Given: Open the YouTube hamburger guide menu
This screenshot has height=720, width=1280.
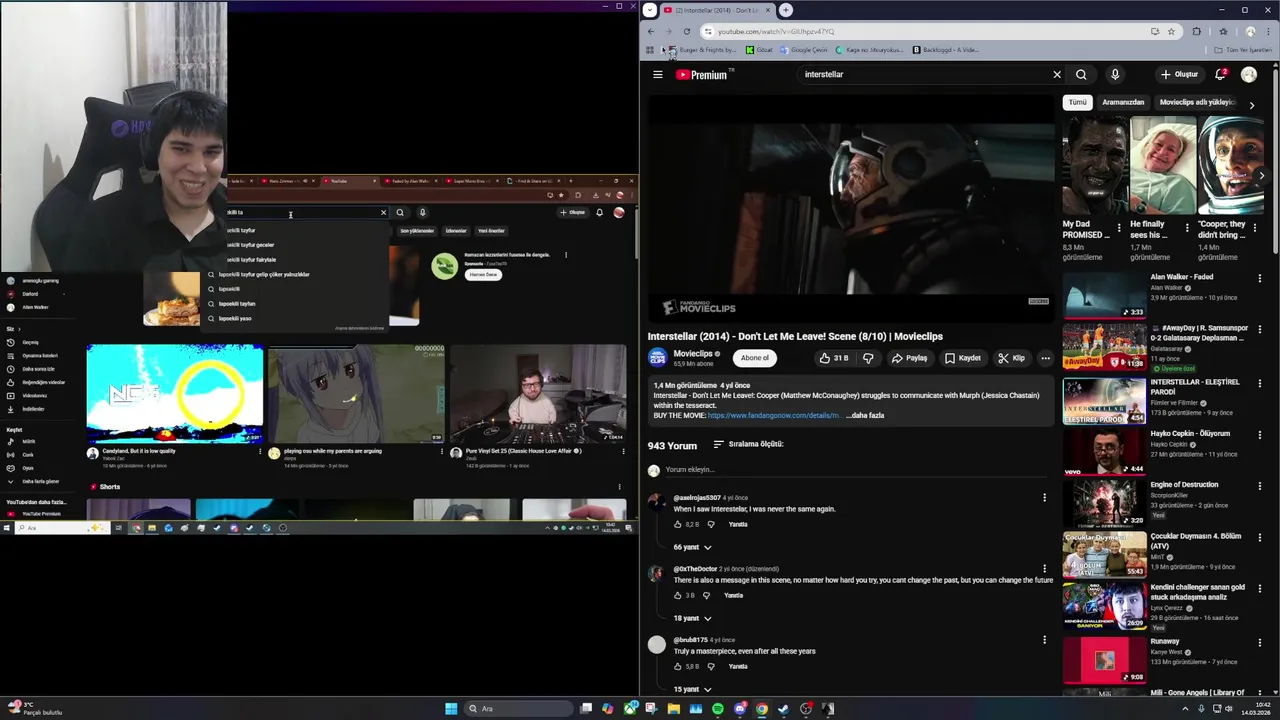Looking at the screenshot, I should [657, 74].
